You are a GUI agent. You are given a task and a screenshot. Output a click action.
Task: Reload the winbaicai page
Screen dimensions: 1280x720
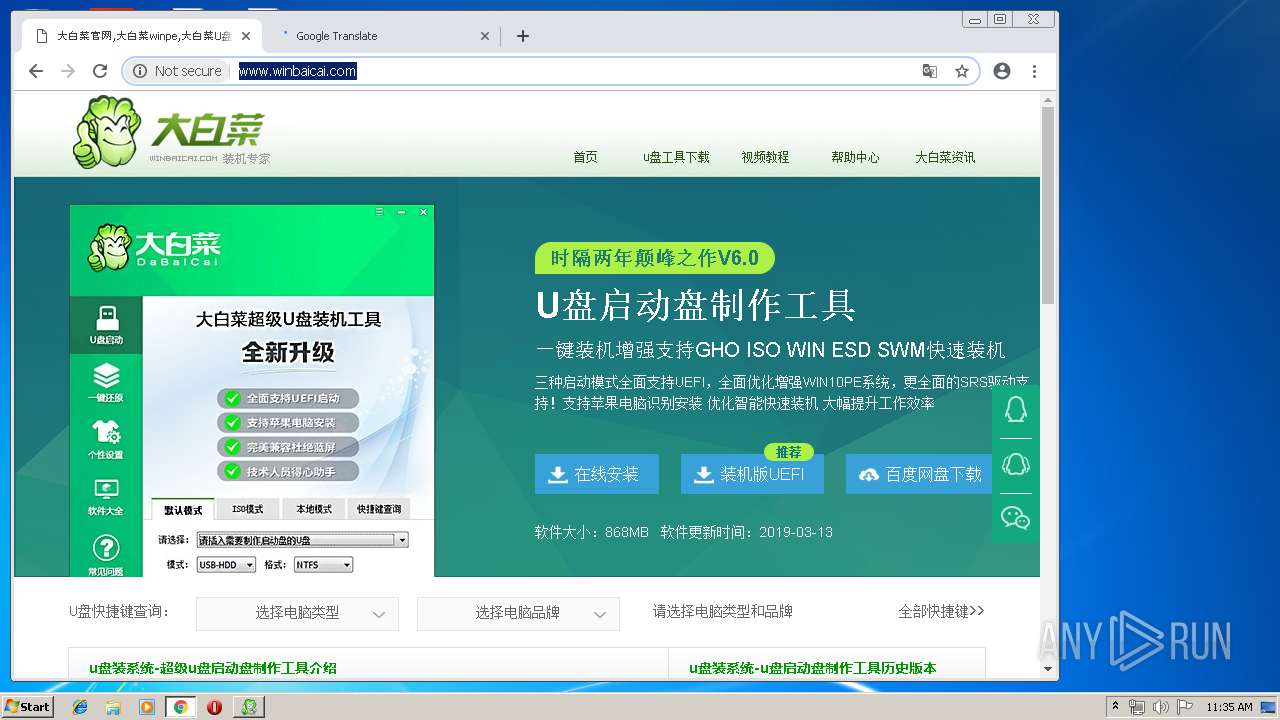(100, 71)
